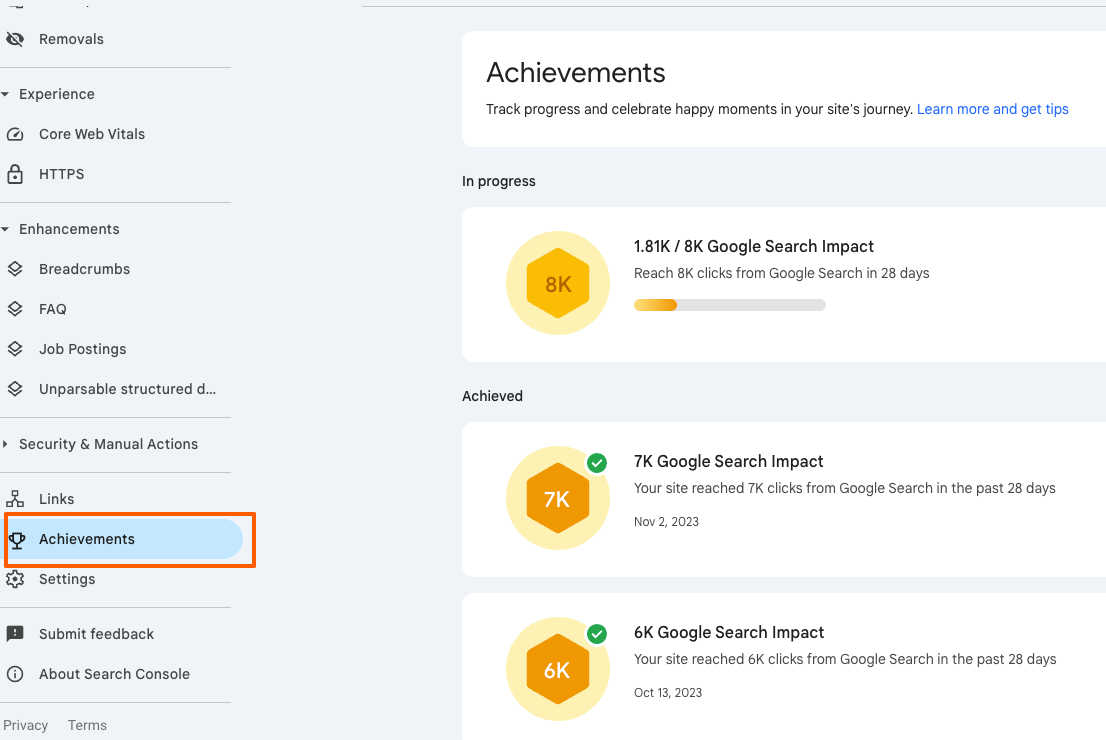Click the 8K hexagon badge
This screenshot has width=1106, height=740.
558,284
